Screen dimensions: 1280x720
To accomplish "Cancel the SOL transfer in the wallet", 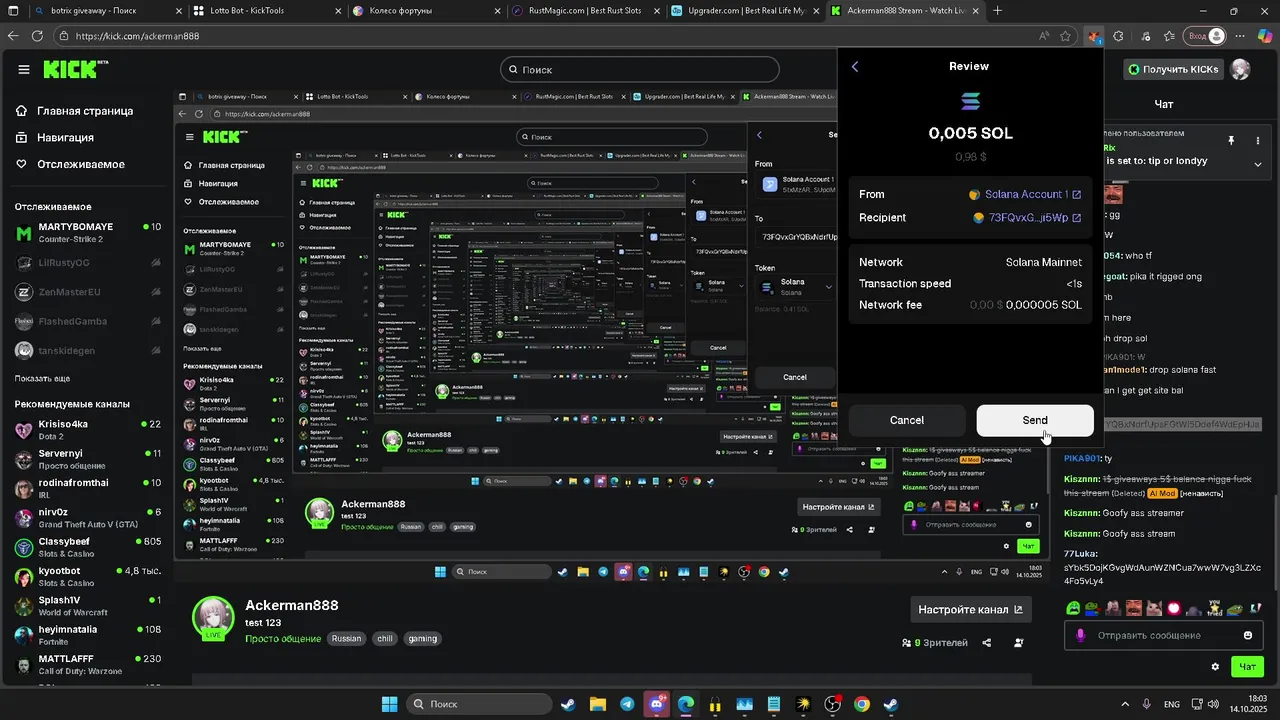I will coord(906,420).
